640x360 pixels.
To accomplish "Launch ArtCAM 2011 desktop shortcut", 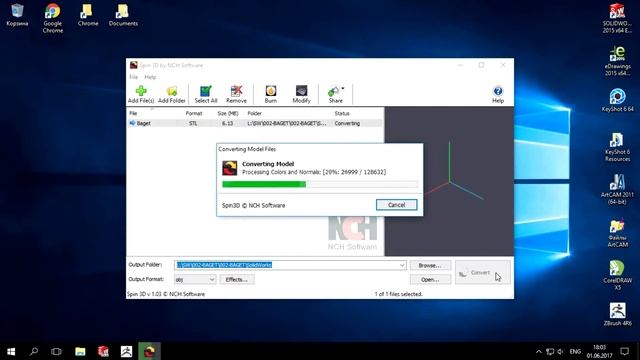I will [x=617, y=189].
